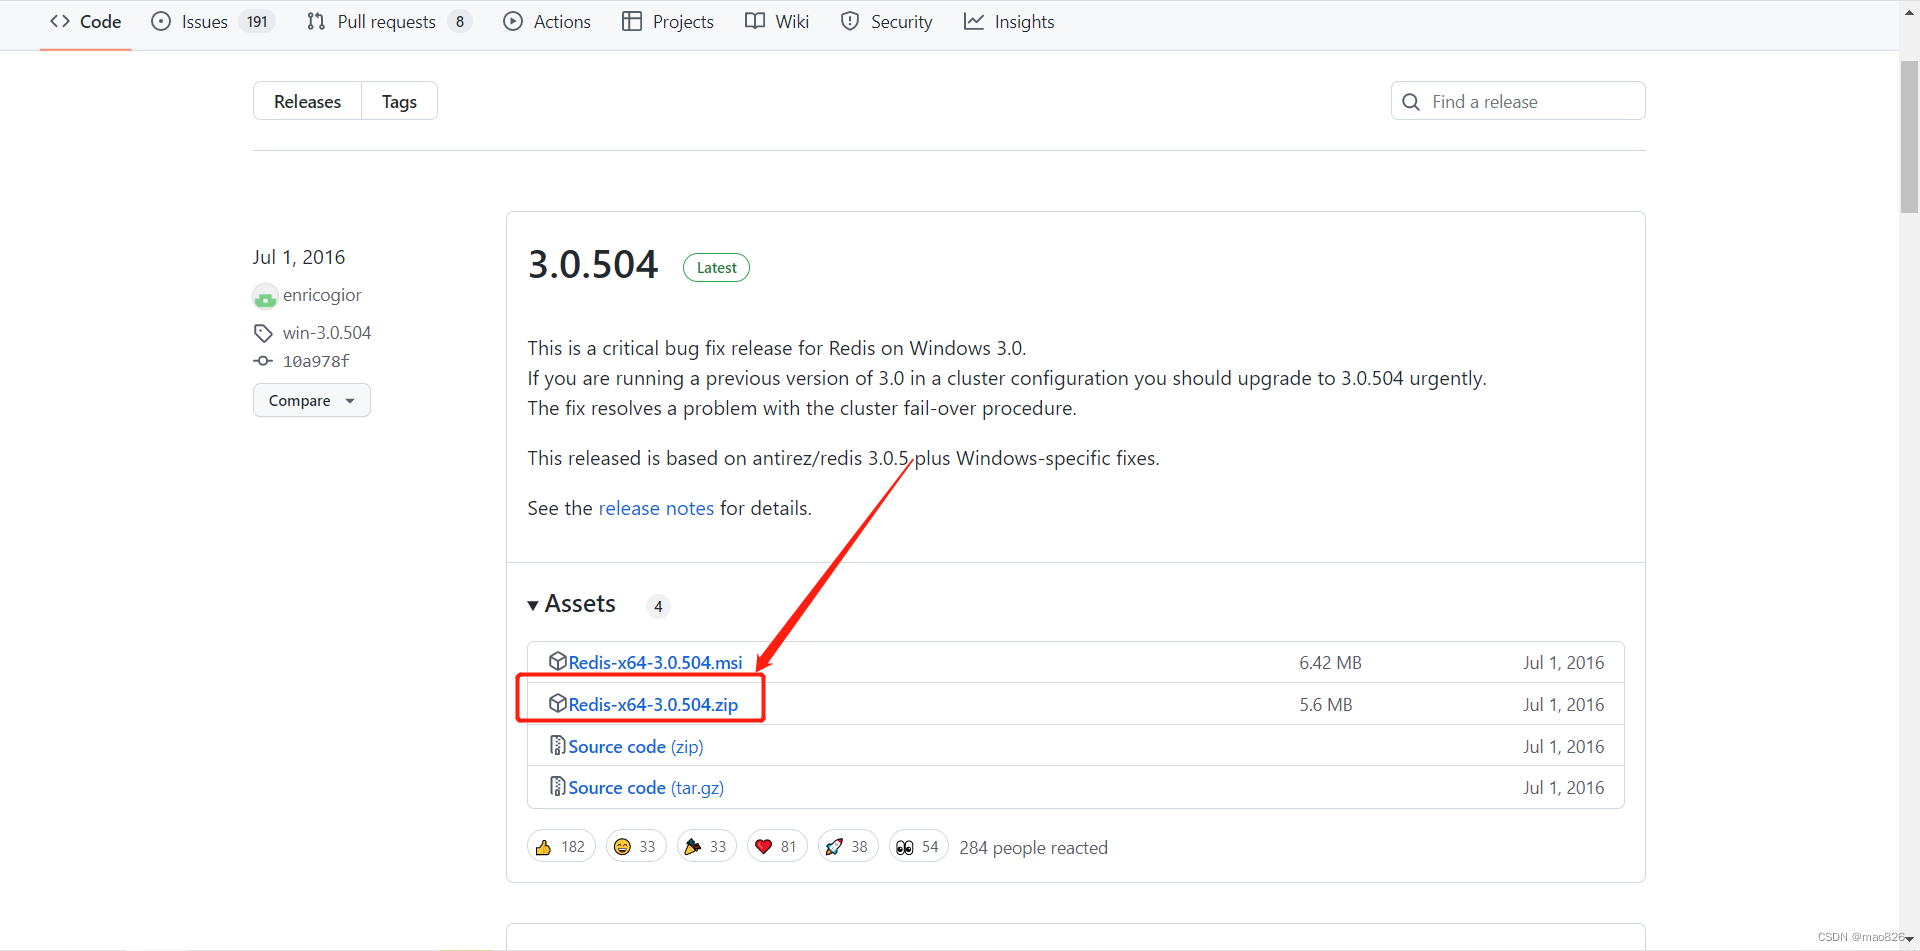The height and width of the screenshot is (951, 1920).
Task: Toggle the thumbs-up reaction
Action: (560, 845)
